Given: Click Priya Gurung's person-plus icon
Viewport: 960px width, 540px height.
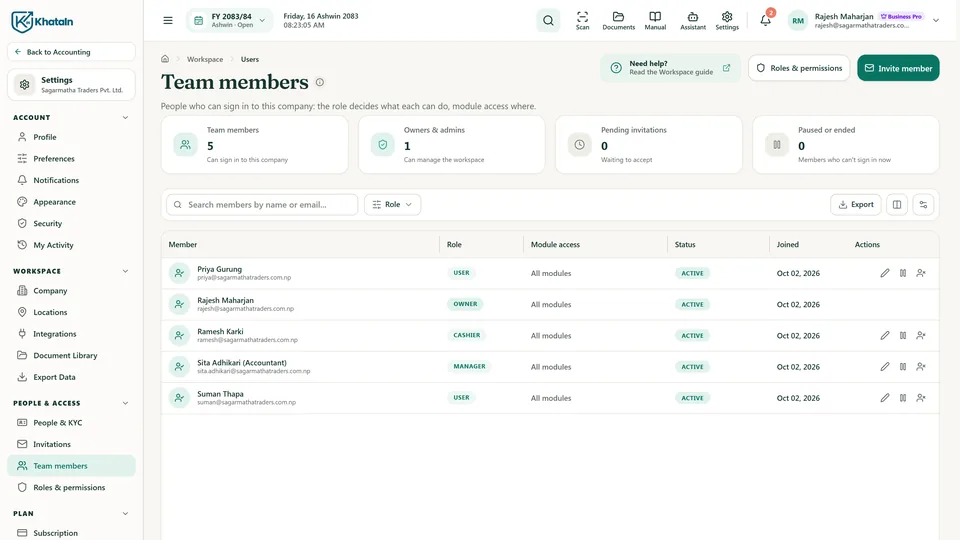Looking at the screenshot, I should coord(921,273).
